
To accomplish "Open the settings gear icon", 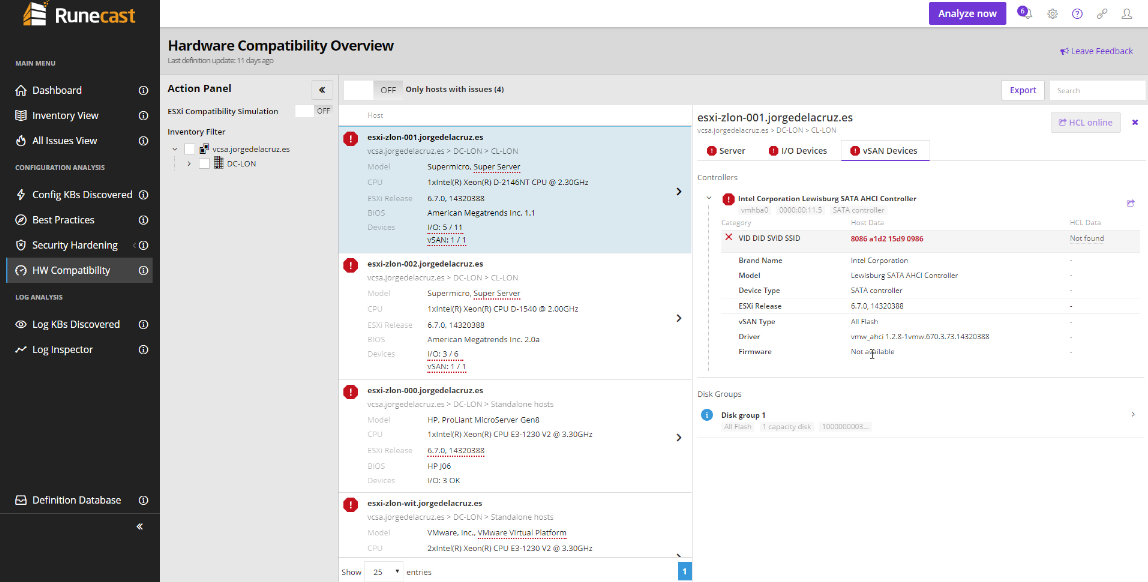I will [x=1052, y=14].
